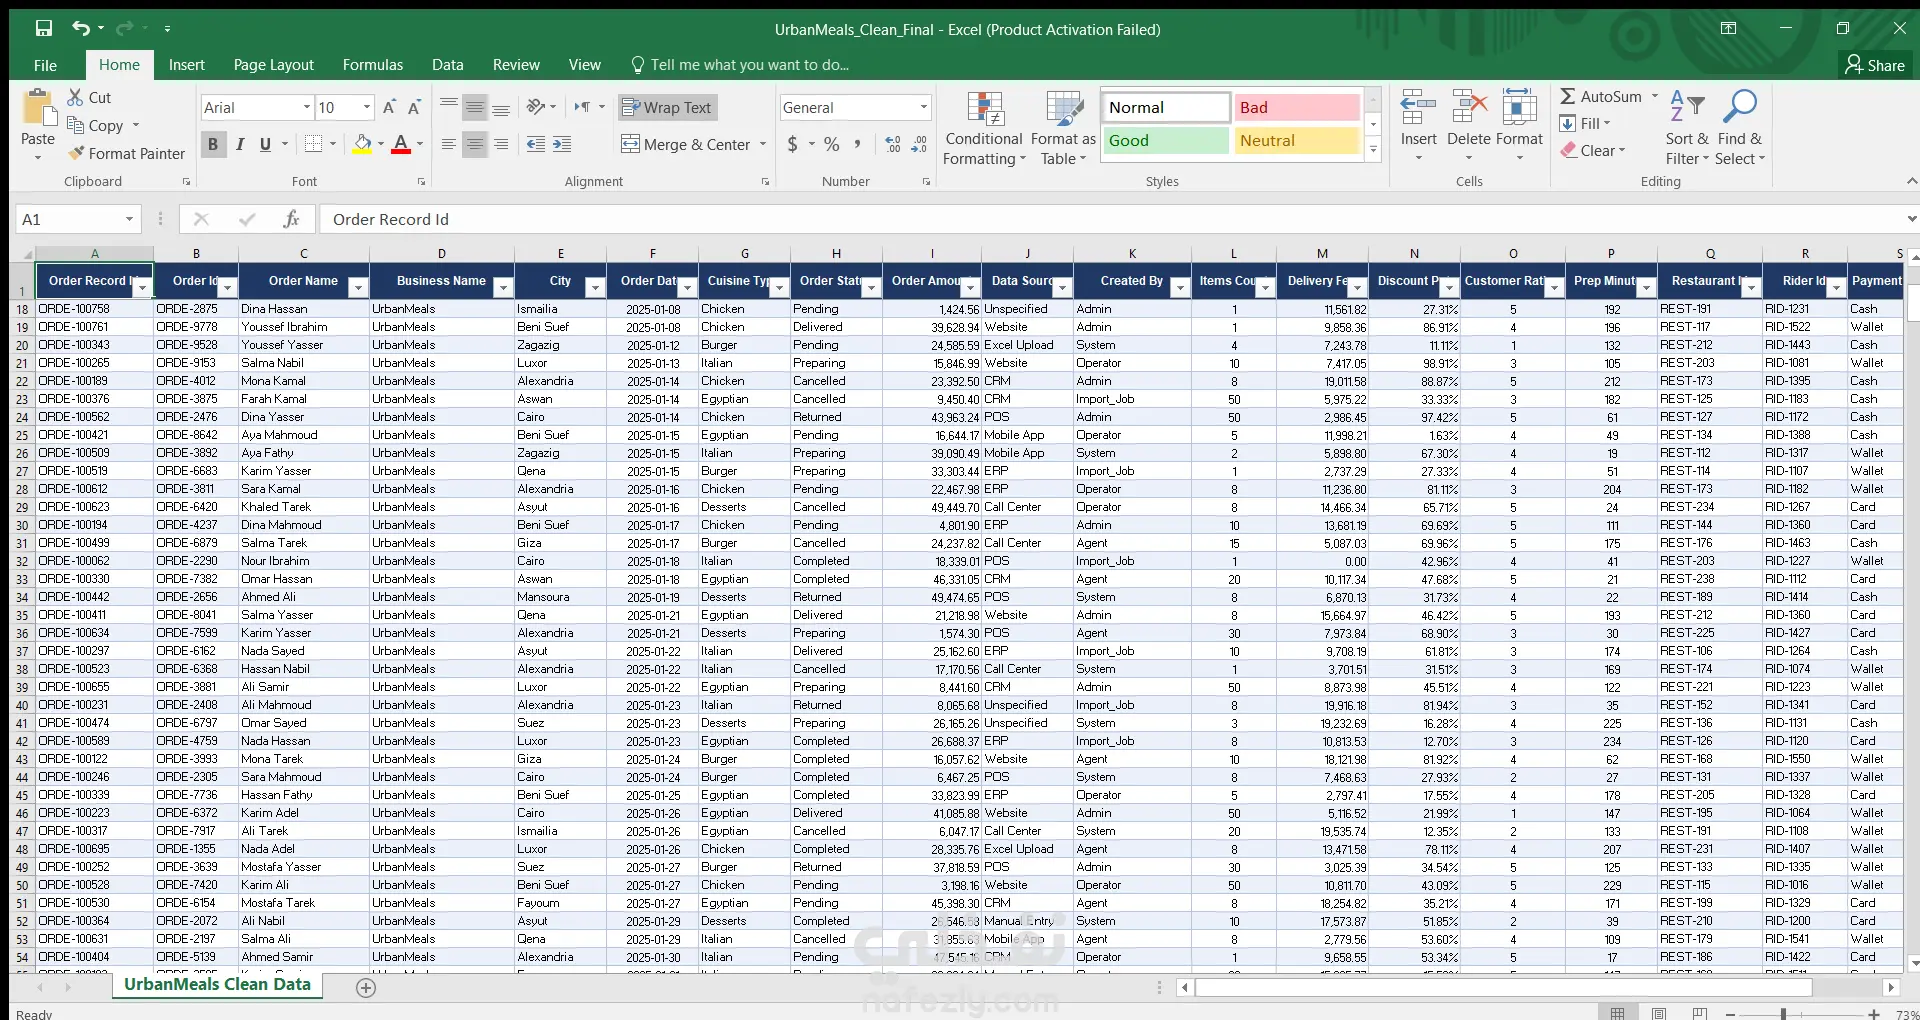Open the Review ribbon tab
The height and width of the screenshot is (1020, 1920).
516,65
